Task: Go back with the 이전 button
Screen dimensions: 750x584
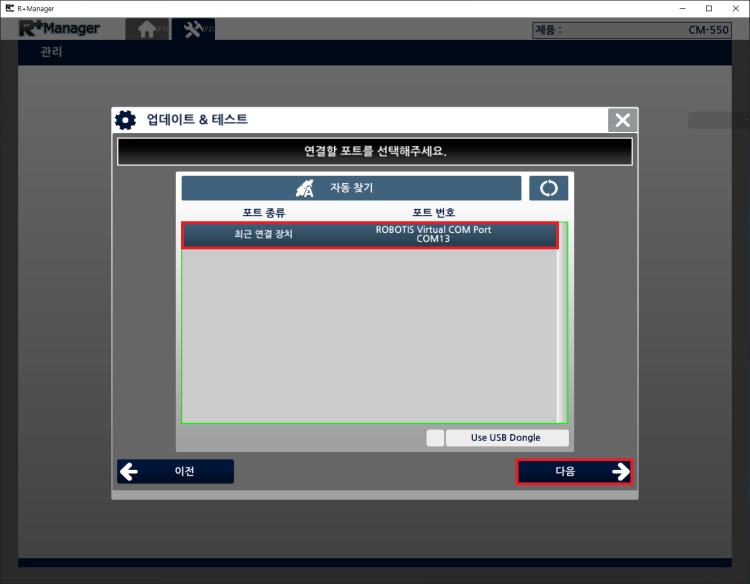Action: (x=175, y=471)
